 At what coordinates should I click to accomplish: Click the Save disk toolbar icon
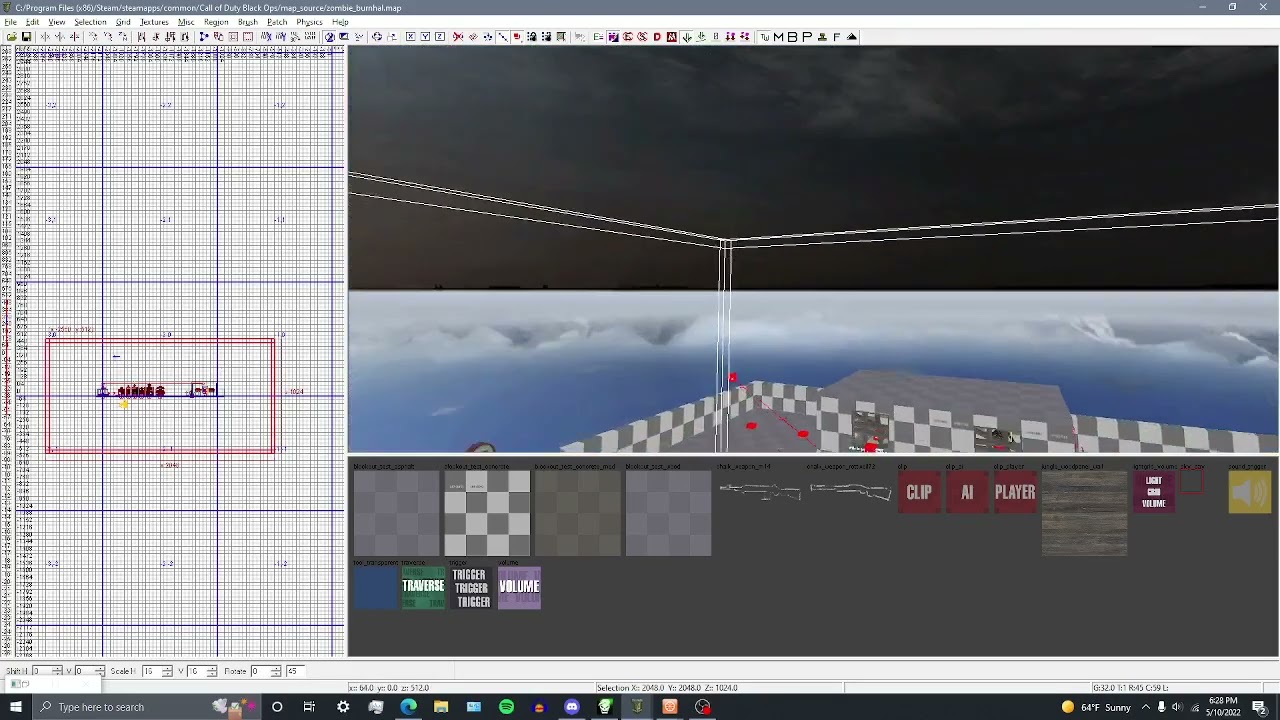click(26, 37)
